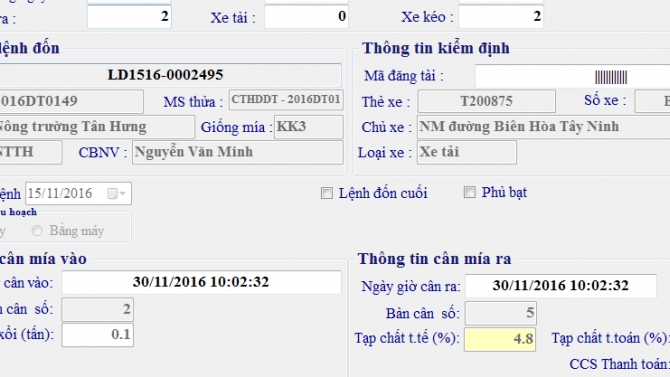Viewport: 670px width, 377px height.
Task: Enable the Phủ bạt checkbox
Action: 470,192
